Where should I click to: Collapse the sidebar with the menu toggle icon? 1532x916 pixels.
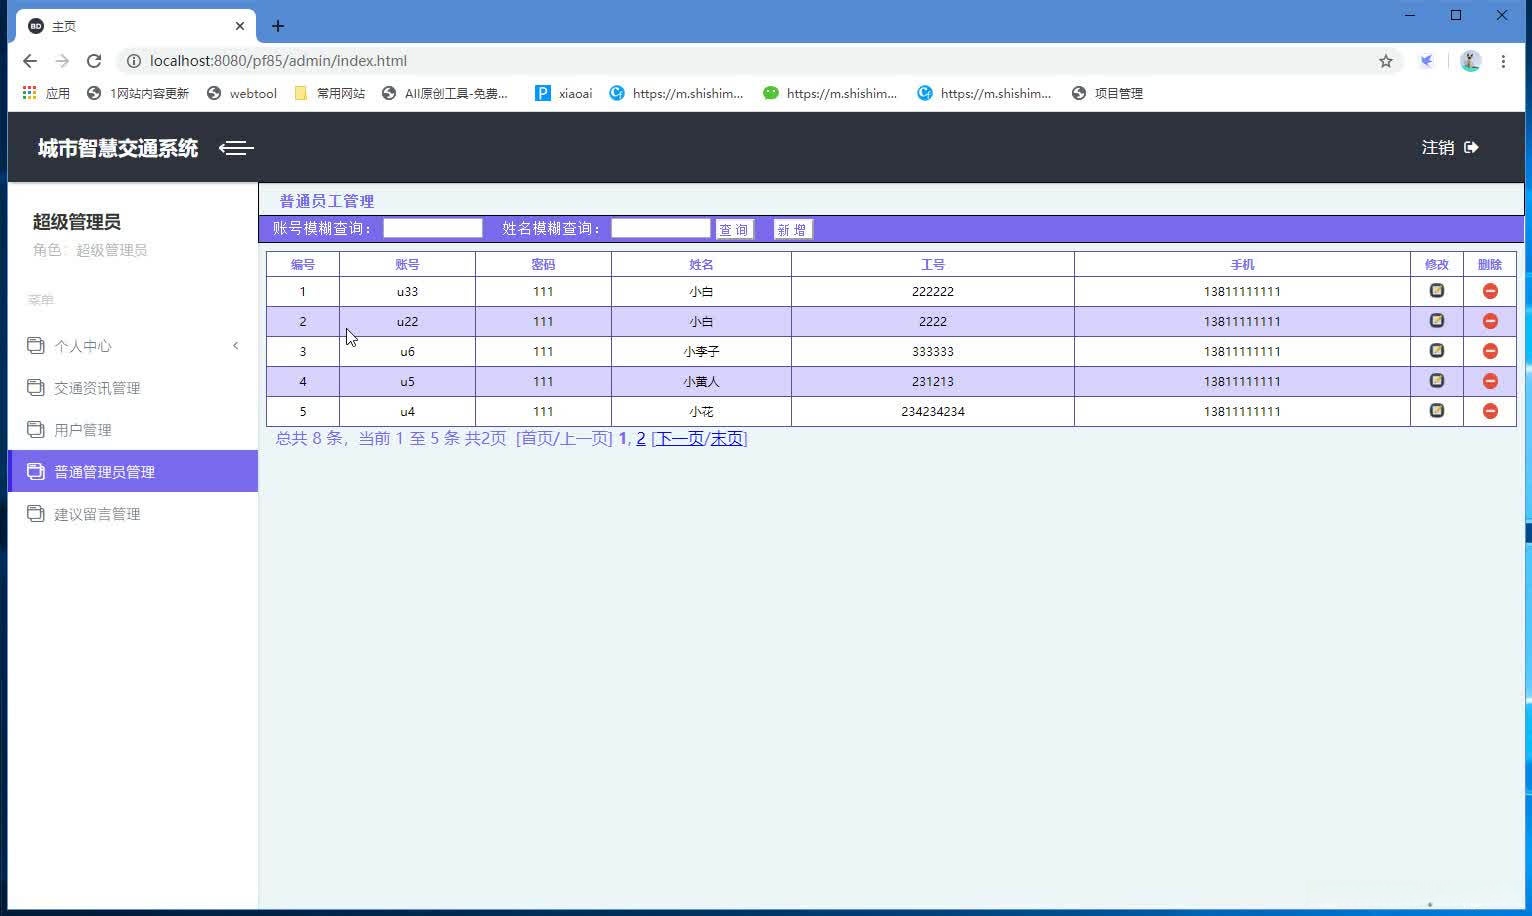(236, 148)
